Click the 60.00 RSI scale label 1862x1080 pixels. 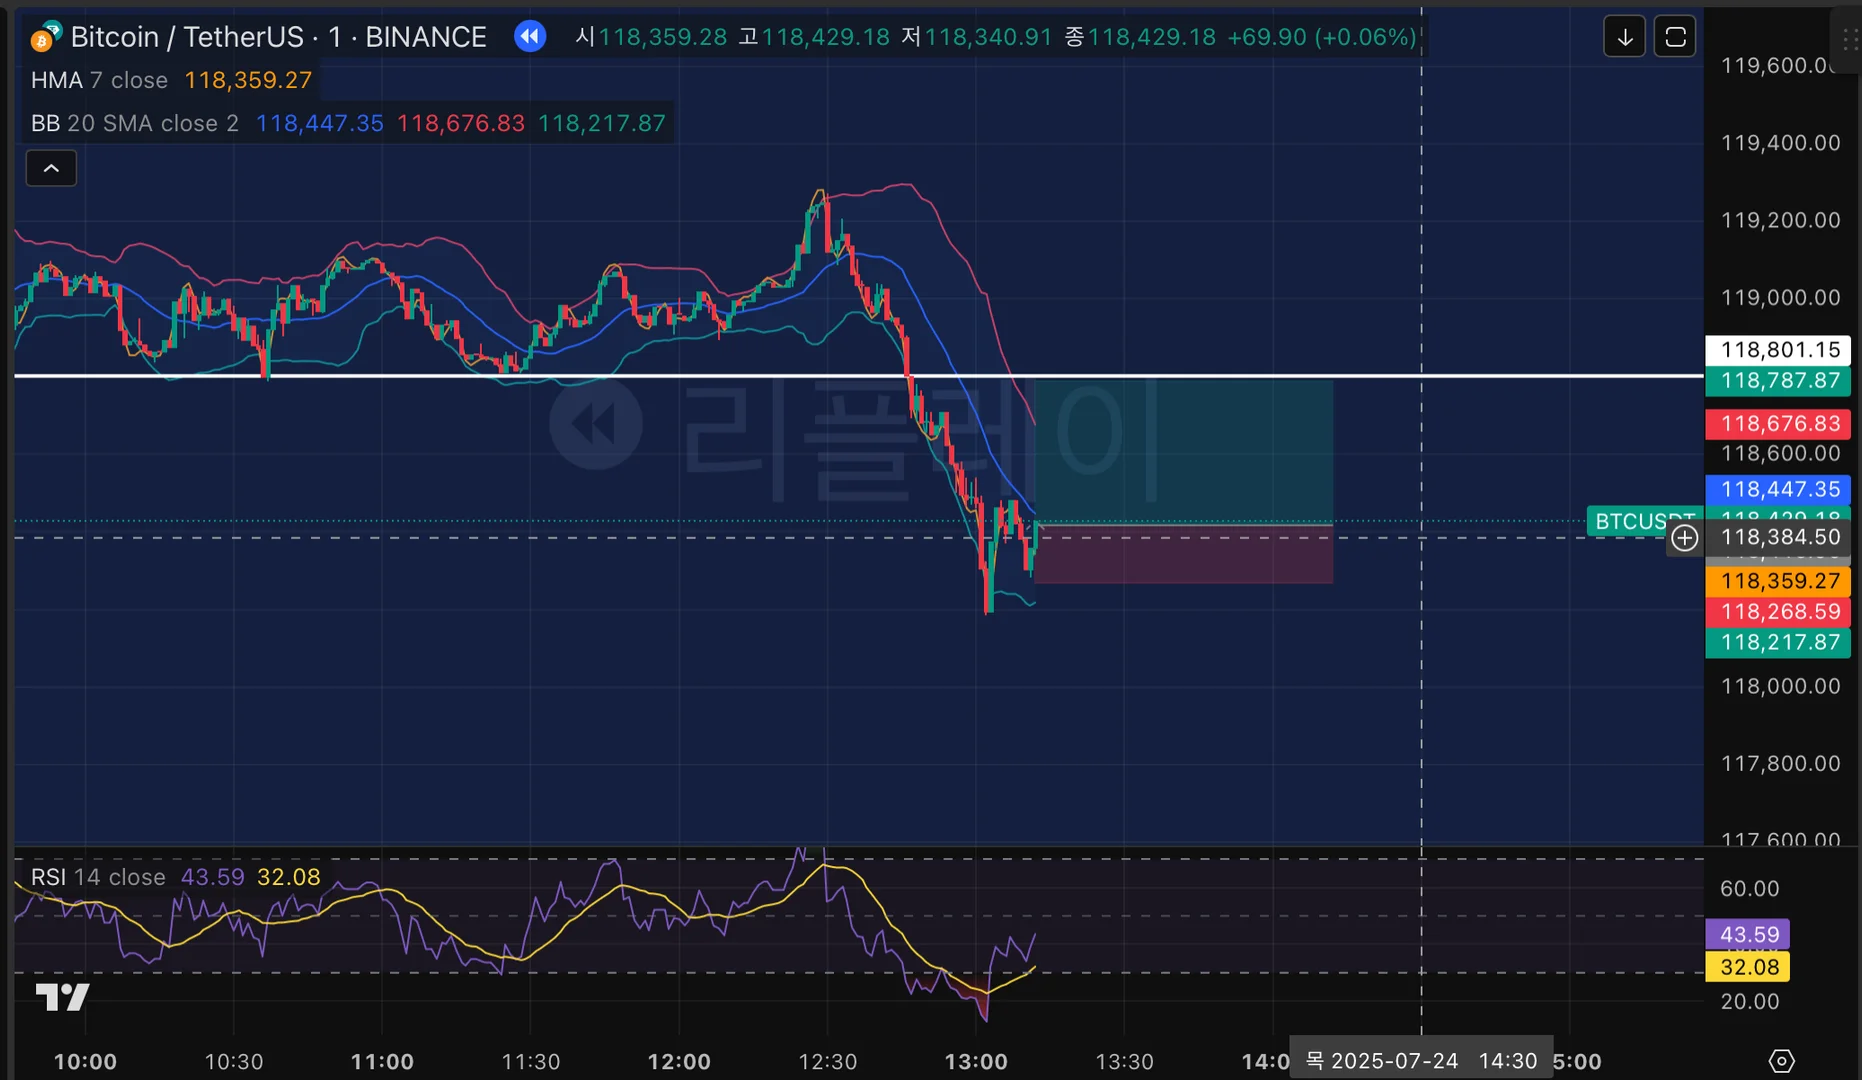tap(1750, 888)
